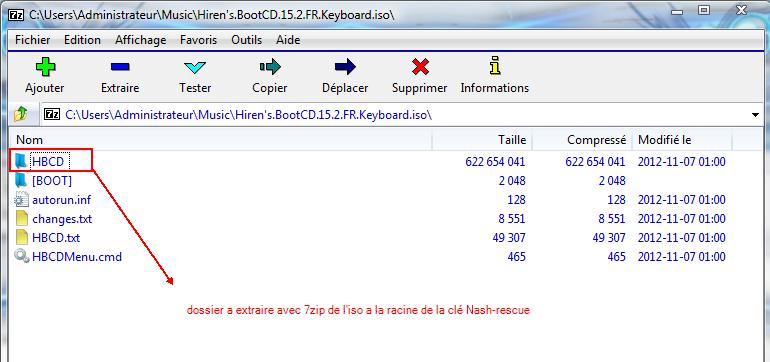This screenshot has height=362, width=770.
Task: Click the green Ajouter plus icon
Action: (46, 66)
